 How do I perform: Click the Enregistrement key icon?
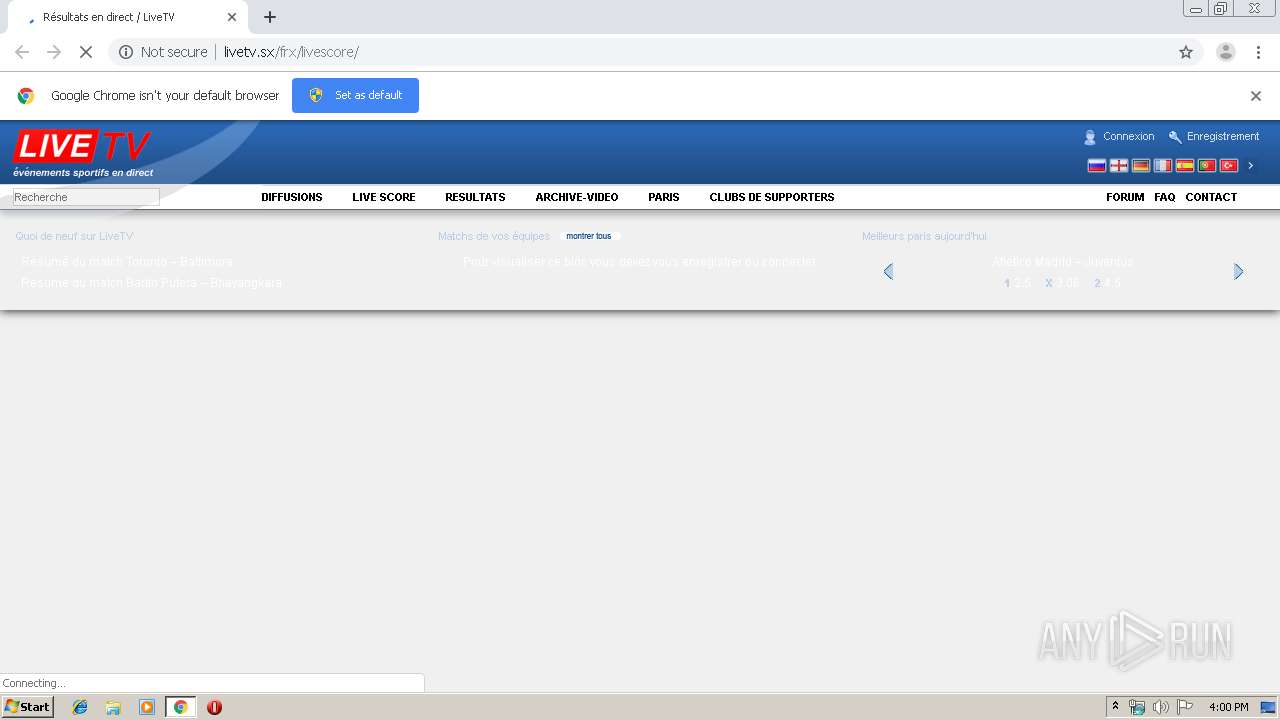pyautogui.click(x=1175, y=137)
